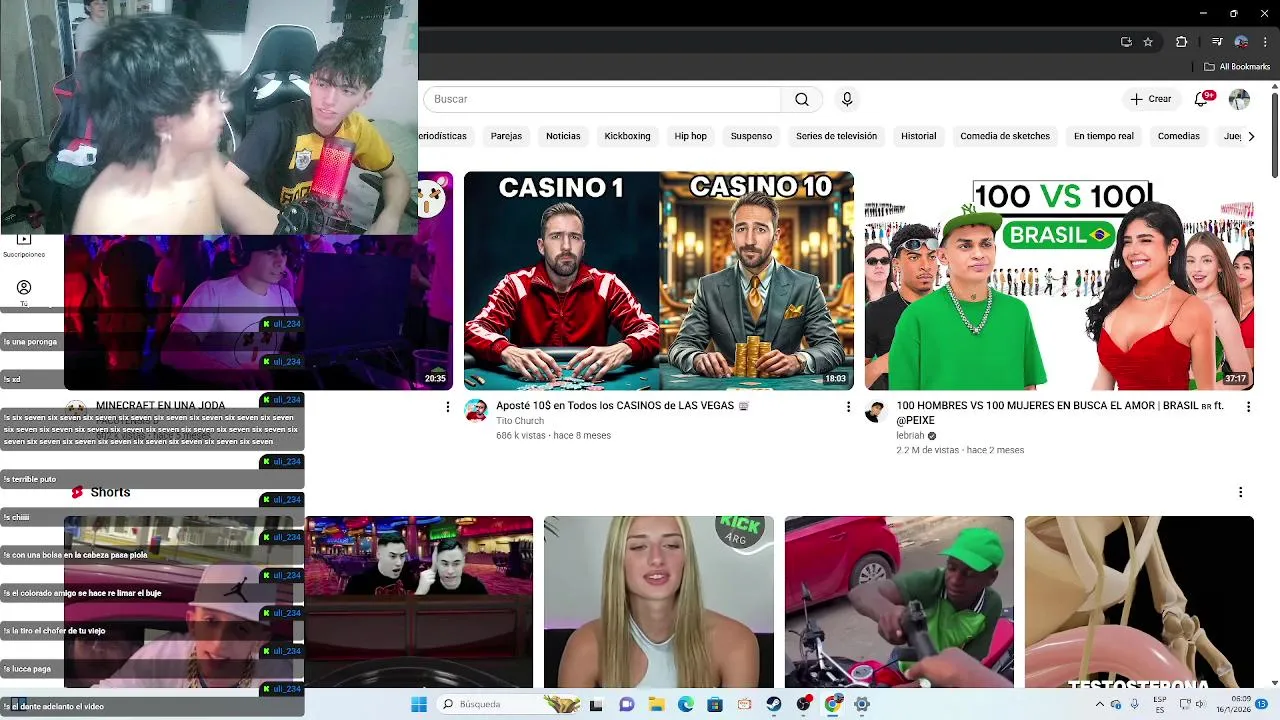
Task: Select the Suspenso filter chip
Action: [751, 136]
